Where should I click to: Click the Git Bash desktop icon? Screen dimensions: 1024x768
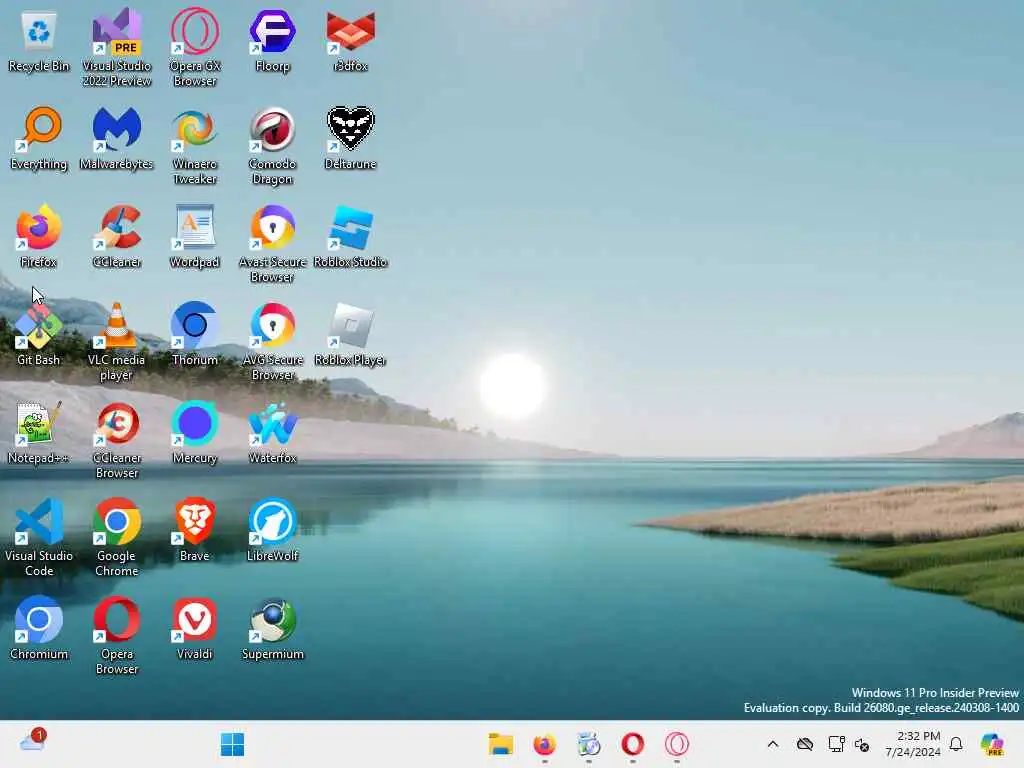(x=39, y=334)
